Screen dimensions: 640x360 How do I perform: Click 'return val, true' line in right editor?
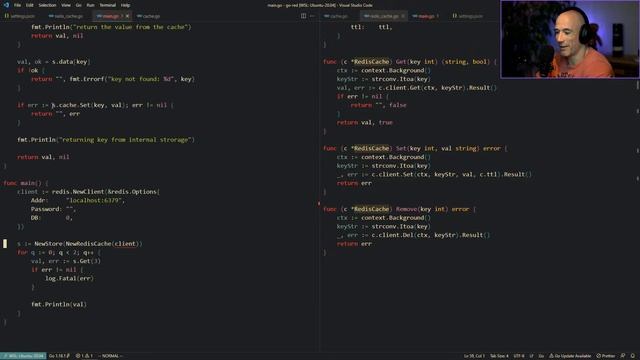click(364, 122)
